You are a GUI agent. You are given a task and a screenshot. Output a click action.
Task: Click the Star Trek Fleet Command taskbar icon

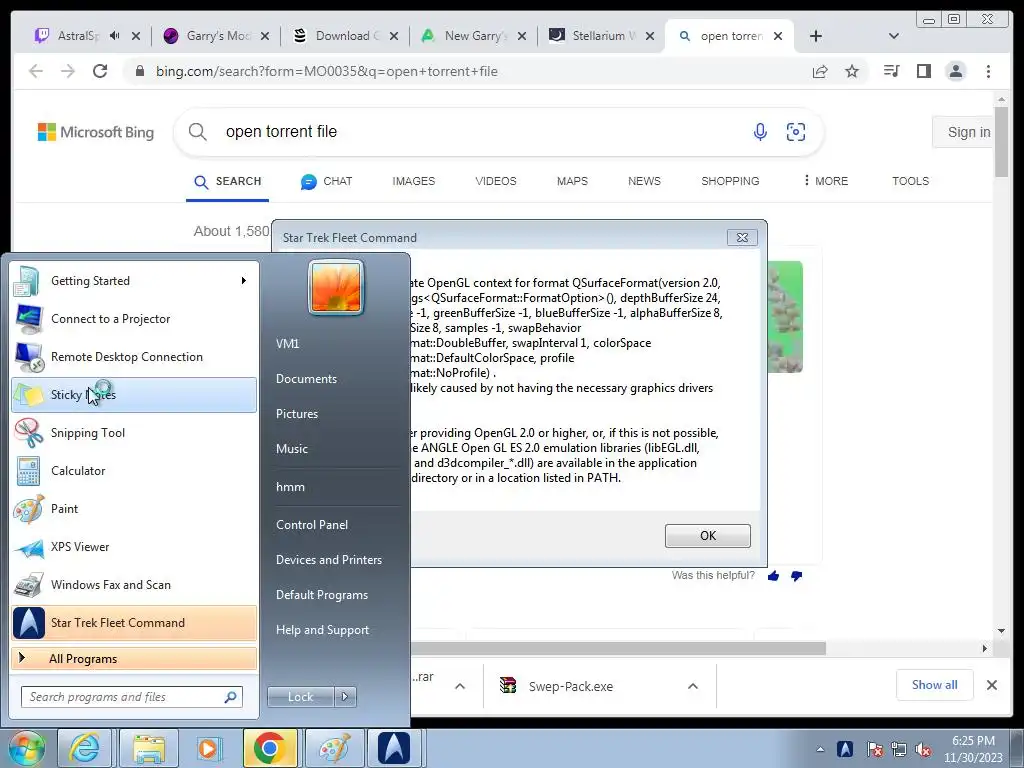point(394,748)
